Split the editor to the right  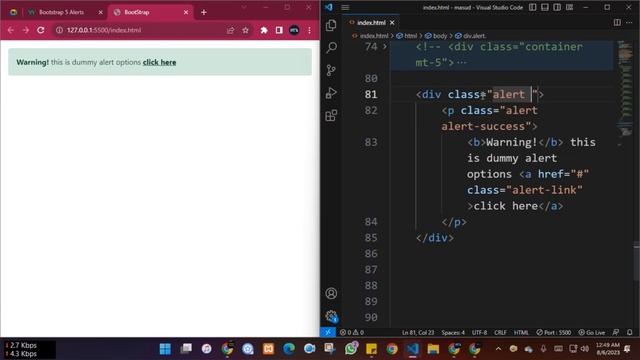[x=617, y=22]
